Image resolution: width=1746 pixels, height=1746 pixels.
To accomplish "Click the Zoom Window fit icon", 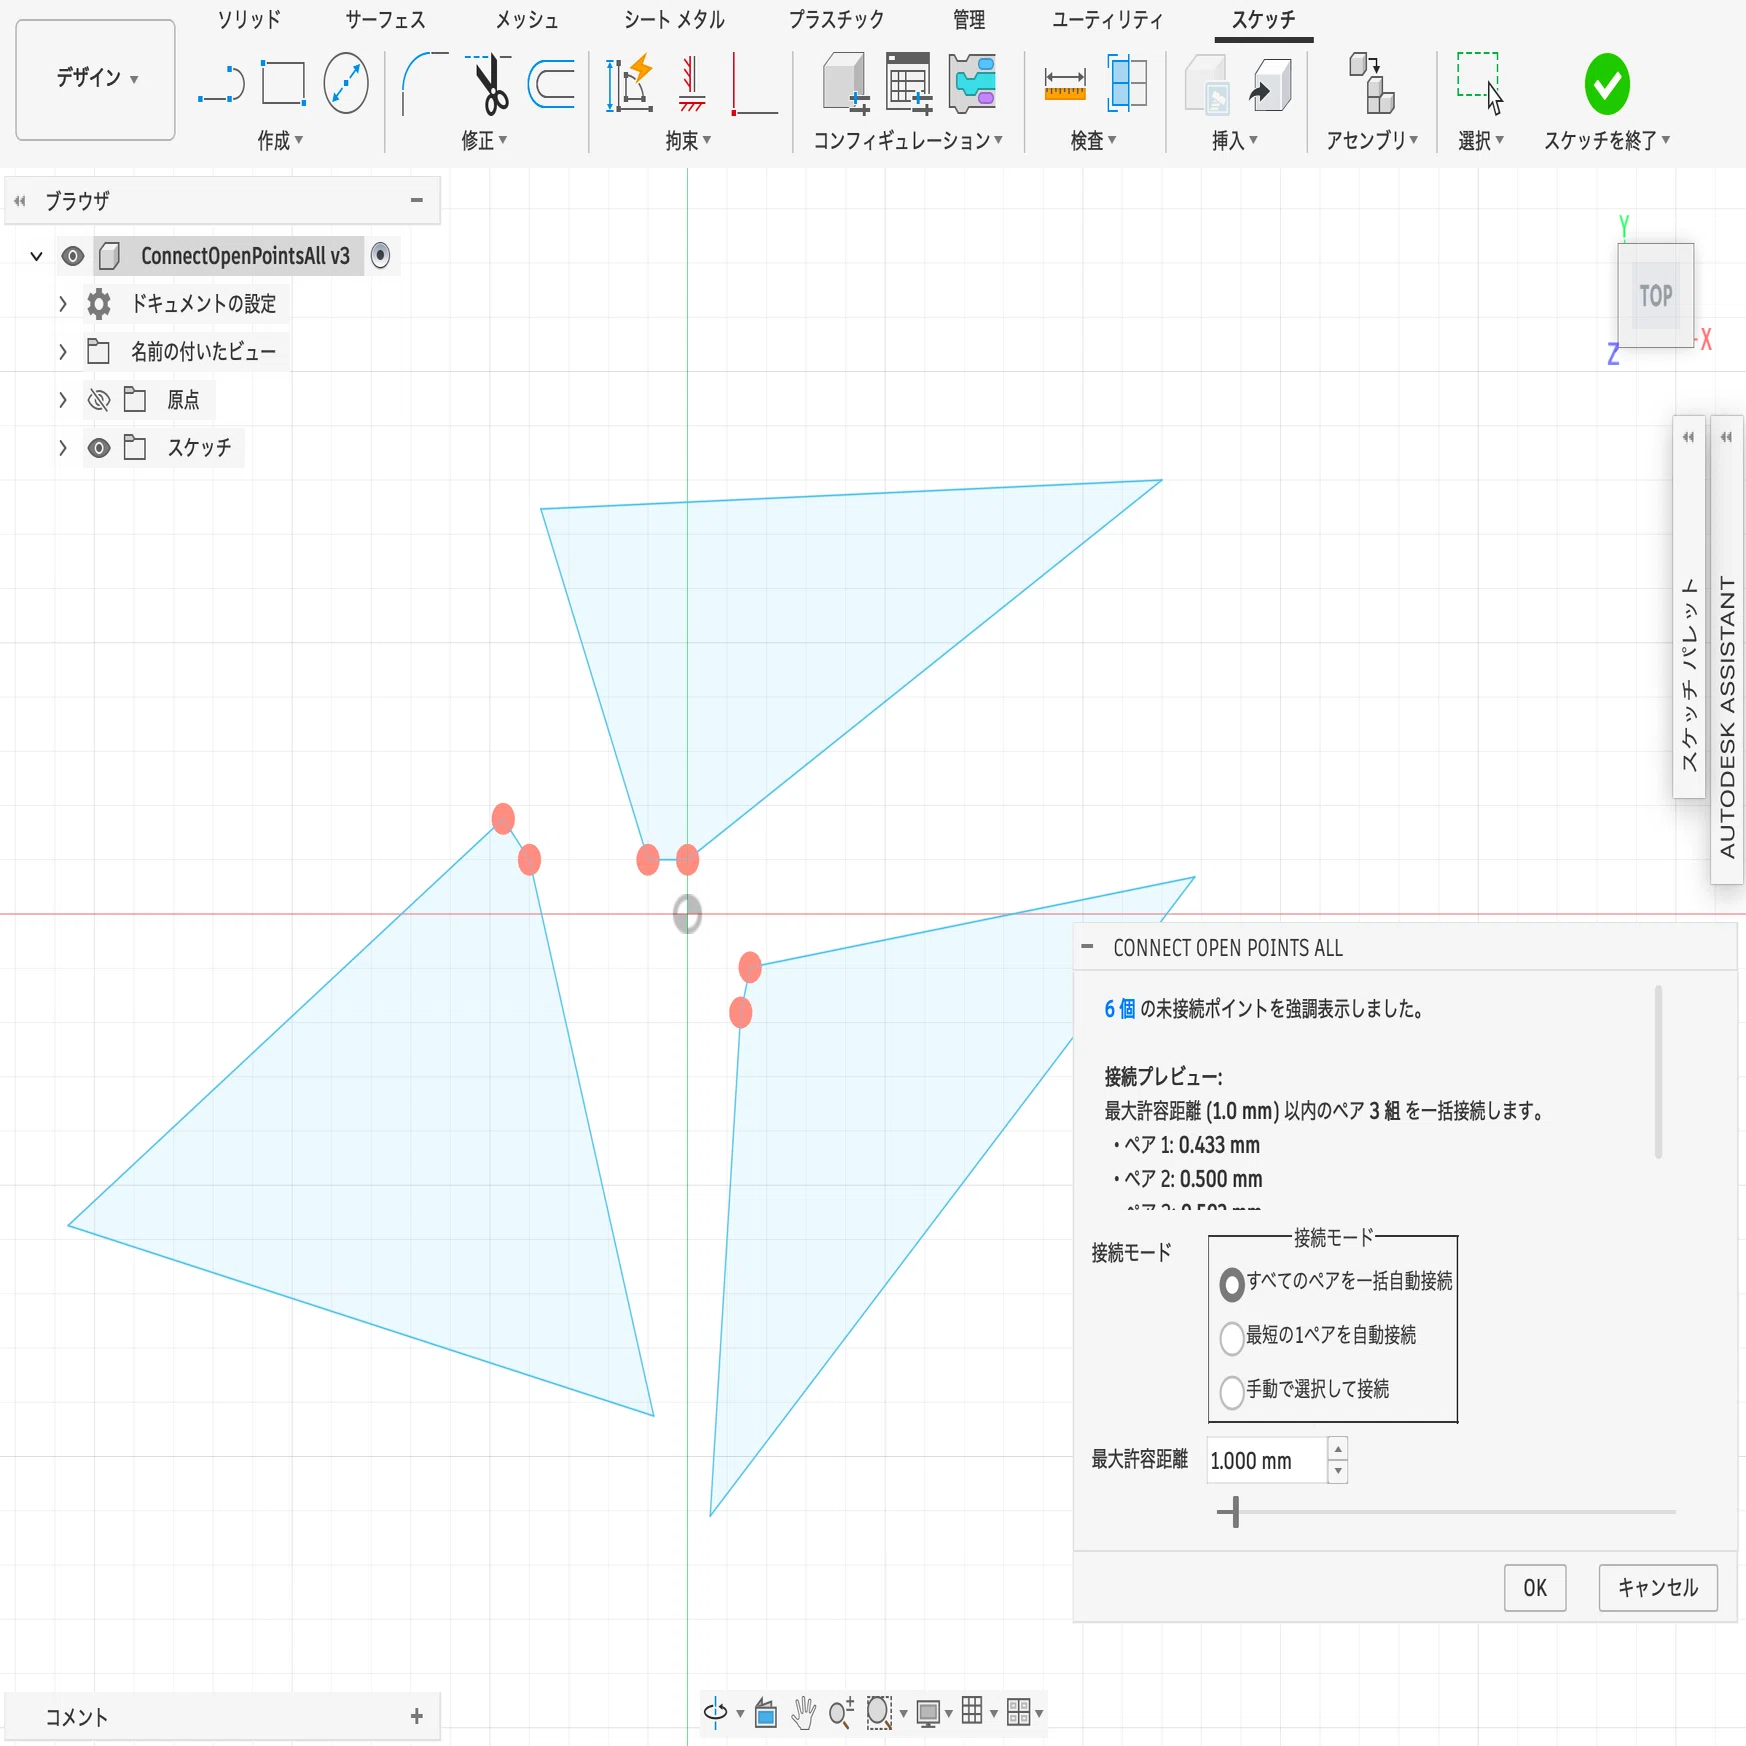I will point(878,1713).
